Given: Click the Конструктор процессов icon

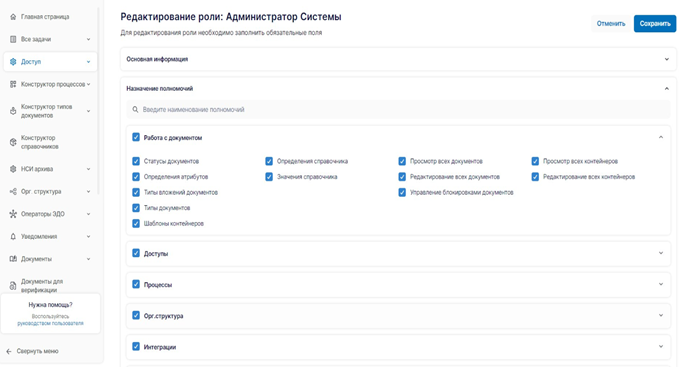Looking at the screenshot, I should [13, 85].
